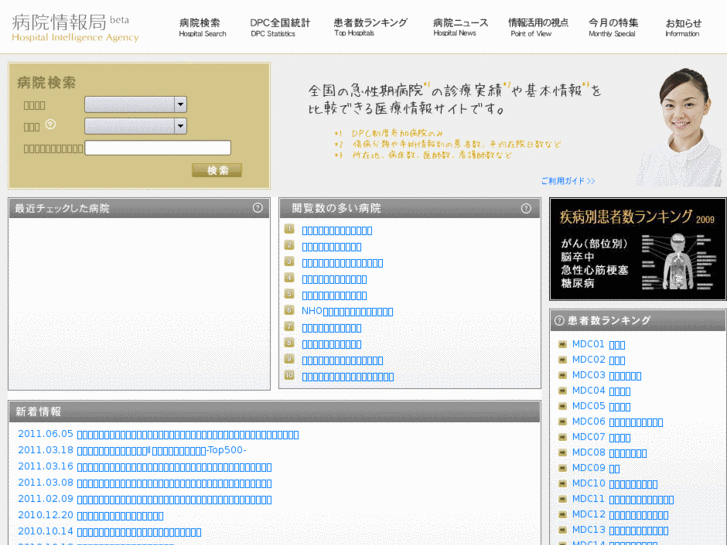
Task: Click the bullet icon beside MDC05
Action: [x=562, y=406]
